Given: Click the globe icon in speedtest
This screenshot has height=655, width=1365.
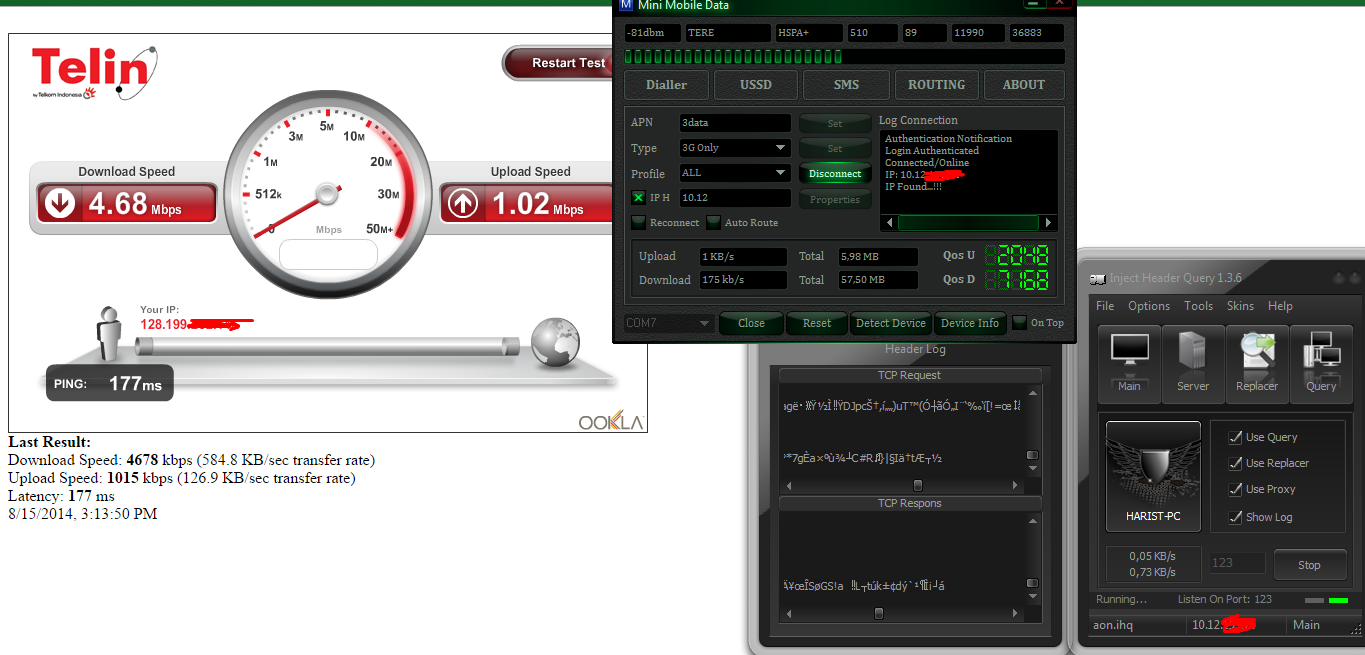Looking at the screenshot, I should (555, 342).
